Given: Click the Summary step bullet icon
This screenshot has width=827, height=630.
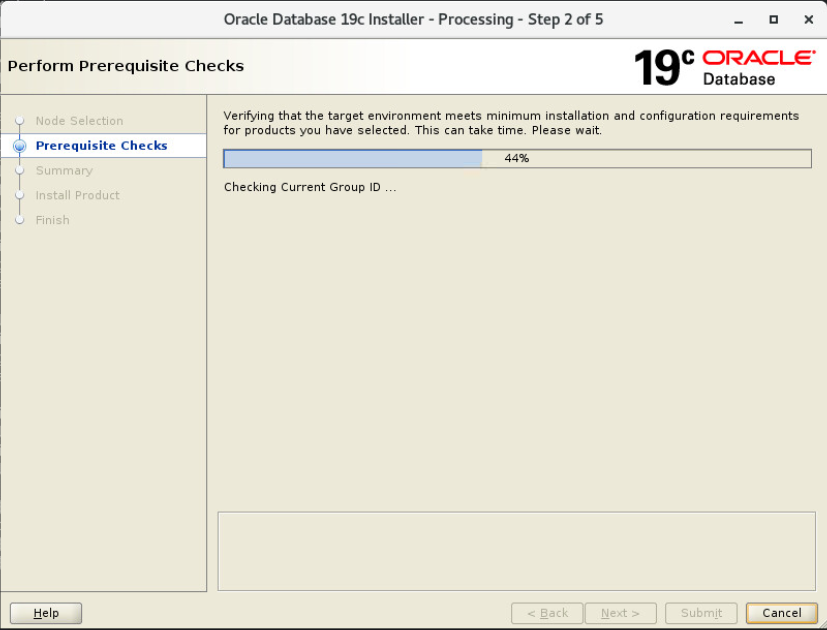Looking at the screenshot, I should pyautogui.click(x=20, y=170).
